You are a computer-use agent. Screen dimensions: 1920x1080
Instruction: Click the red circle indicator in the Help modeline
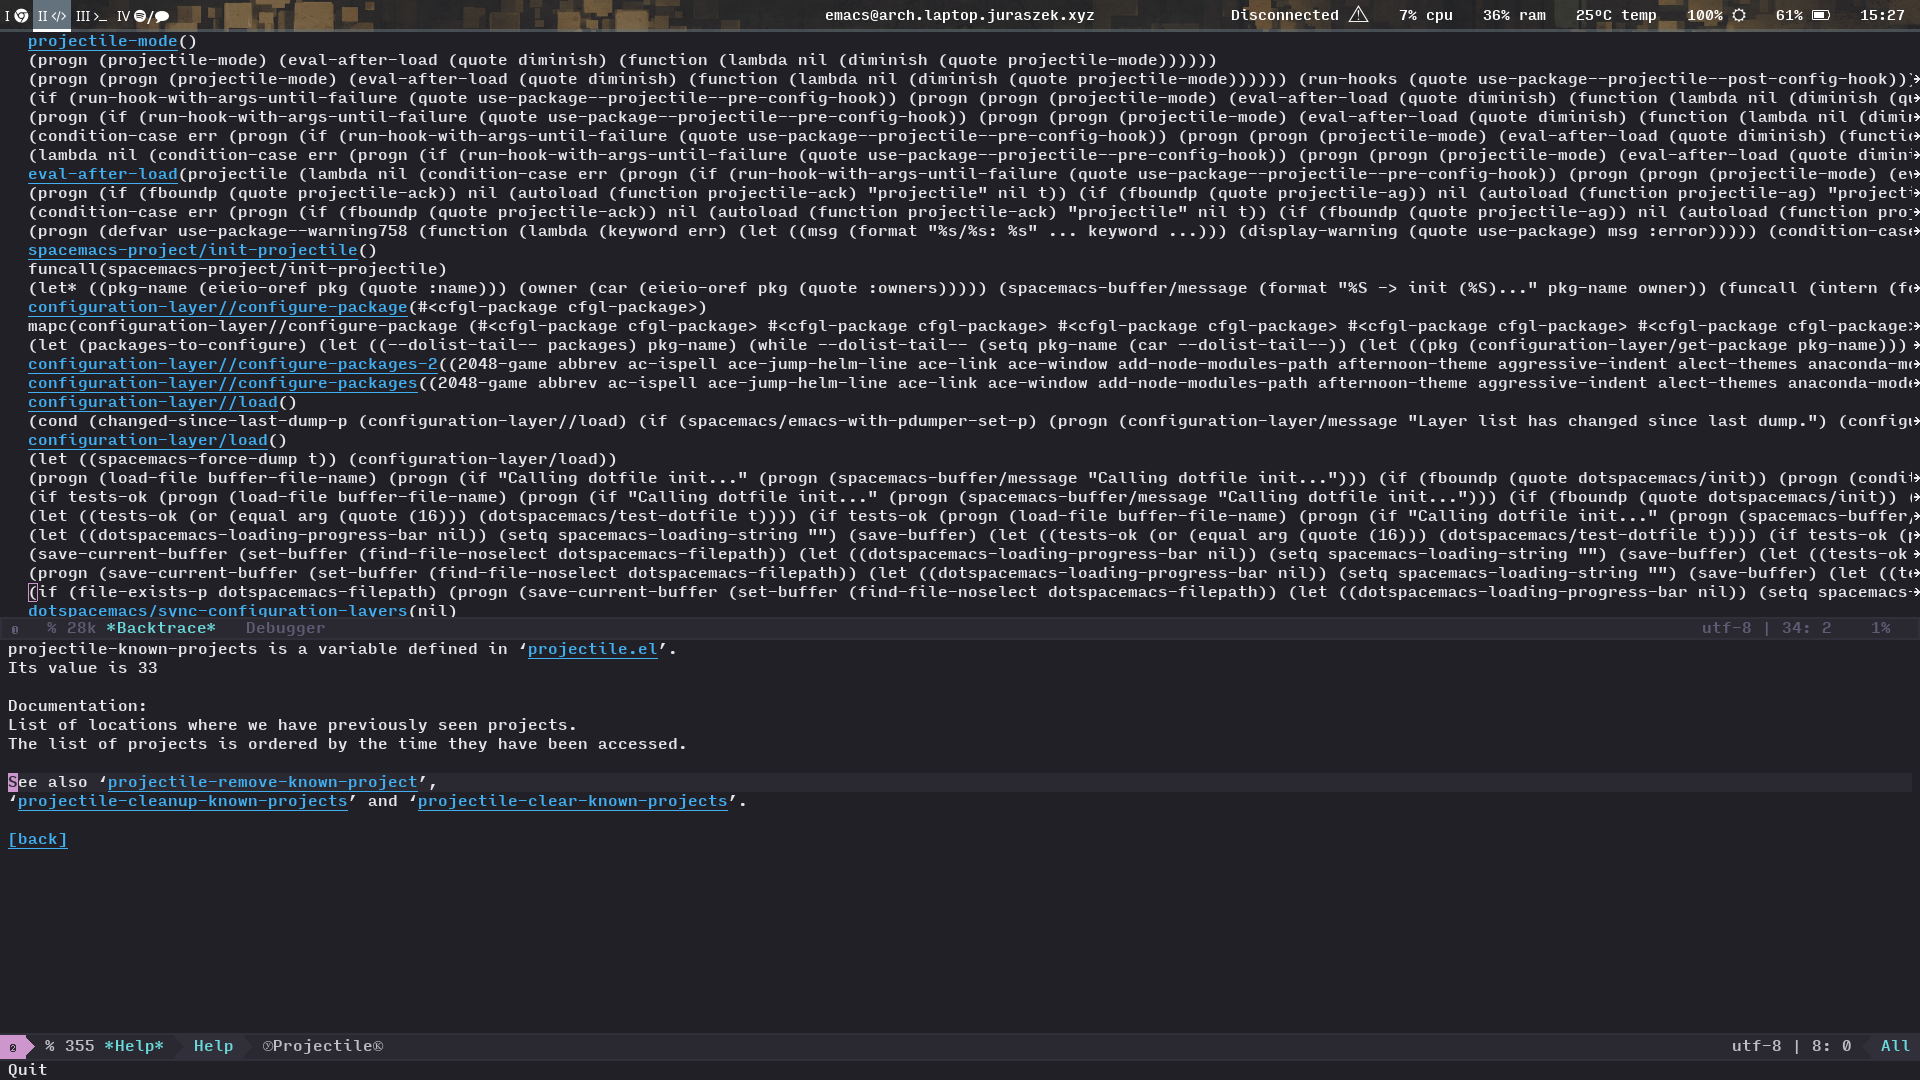click(11, 1046)
